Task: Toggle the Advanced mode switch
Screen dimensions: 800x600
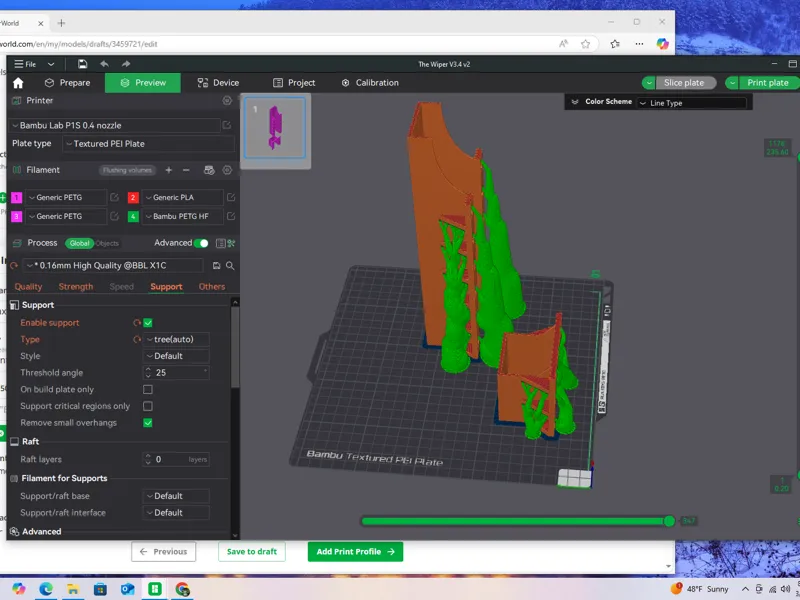Action: coord(202,243)
